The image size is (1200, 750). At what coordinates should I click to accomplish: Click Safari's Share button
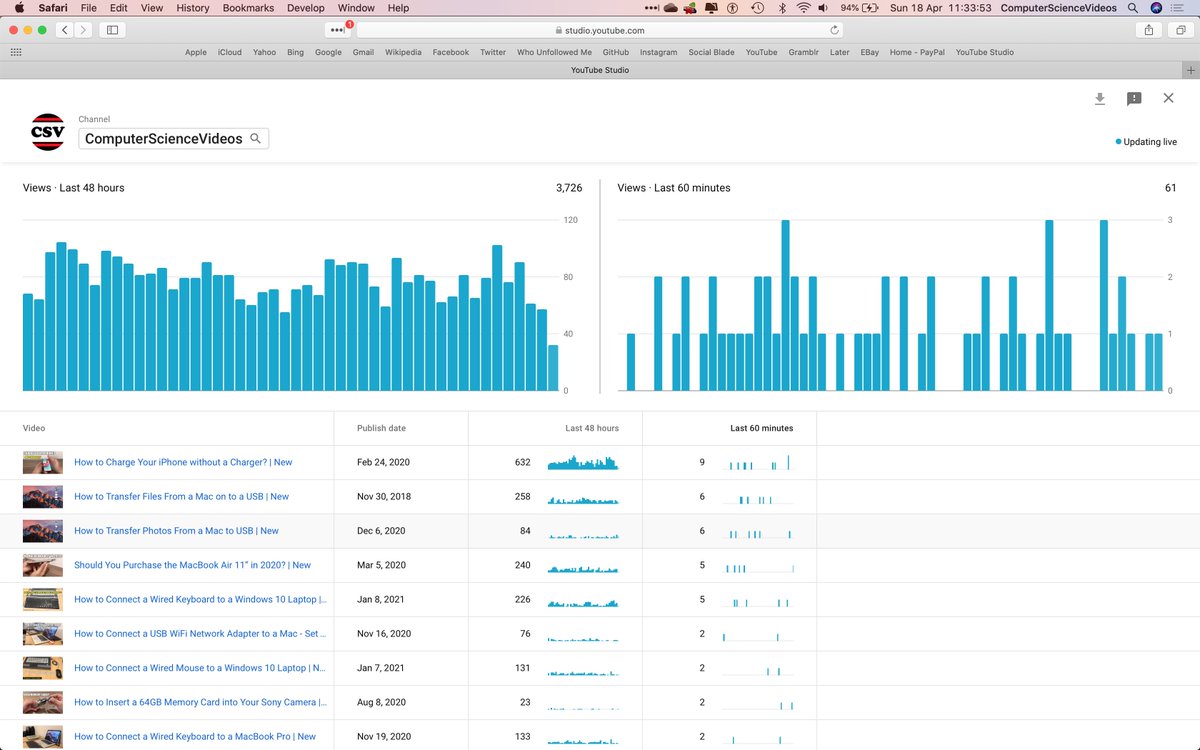(1149, 30)
